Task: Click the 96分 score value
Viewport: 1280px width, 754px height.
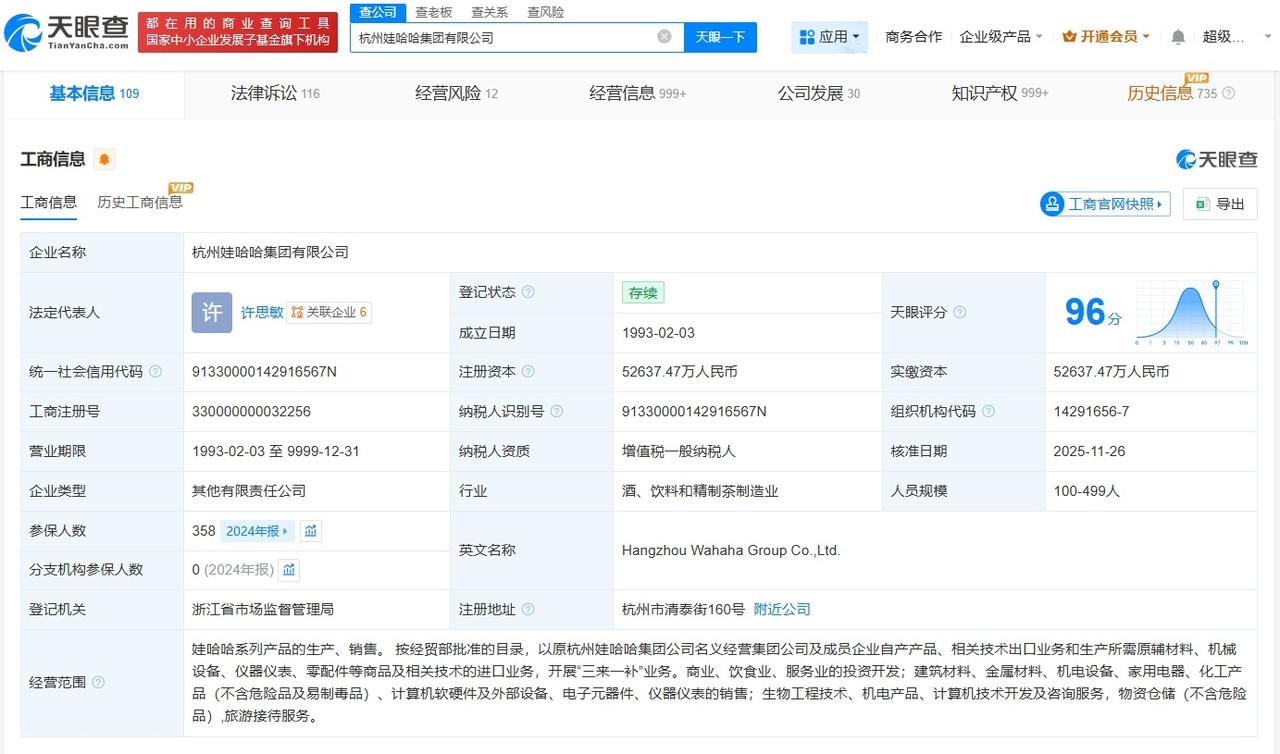Action: tap(1093, 313)
